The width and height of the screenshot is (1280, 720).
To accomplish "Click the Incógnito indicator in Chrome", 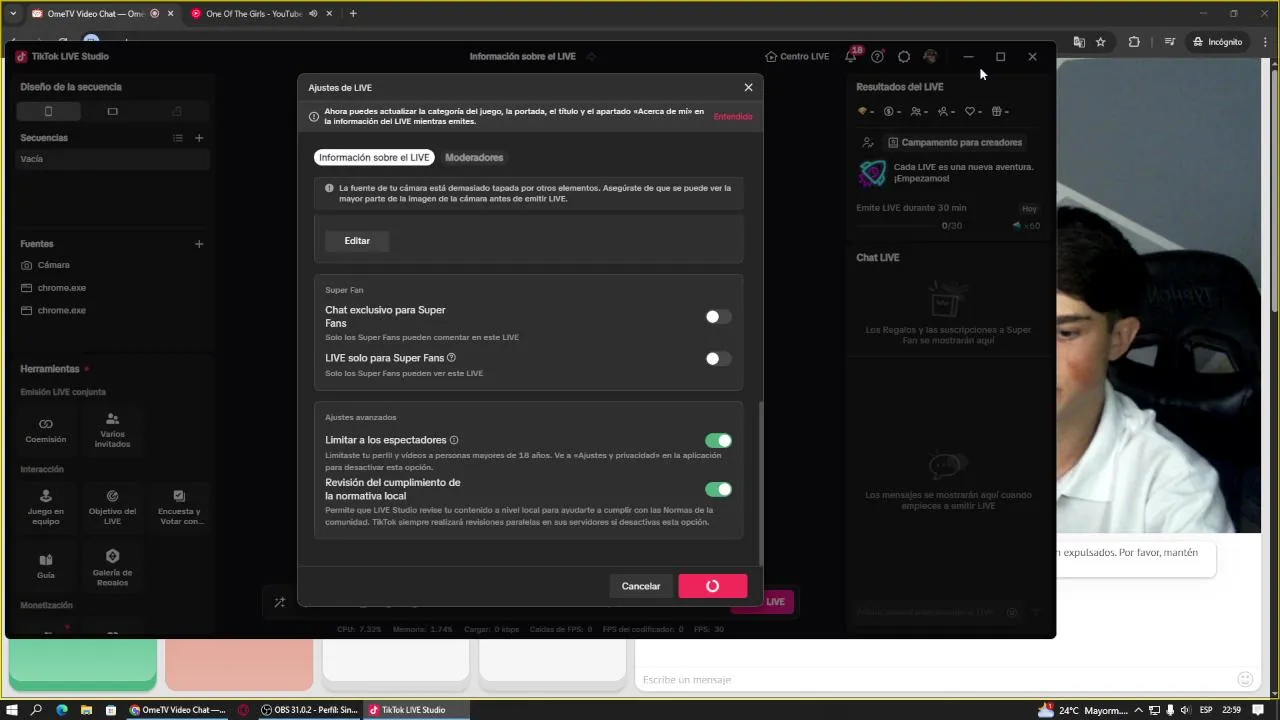I will click(1217, 42).
